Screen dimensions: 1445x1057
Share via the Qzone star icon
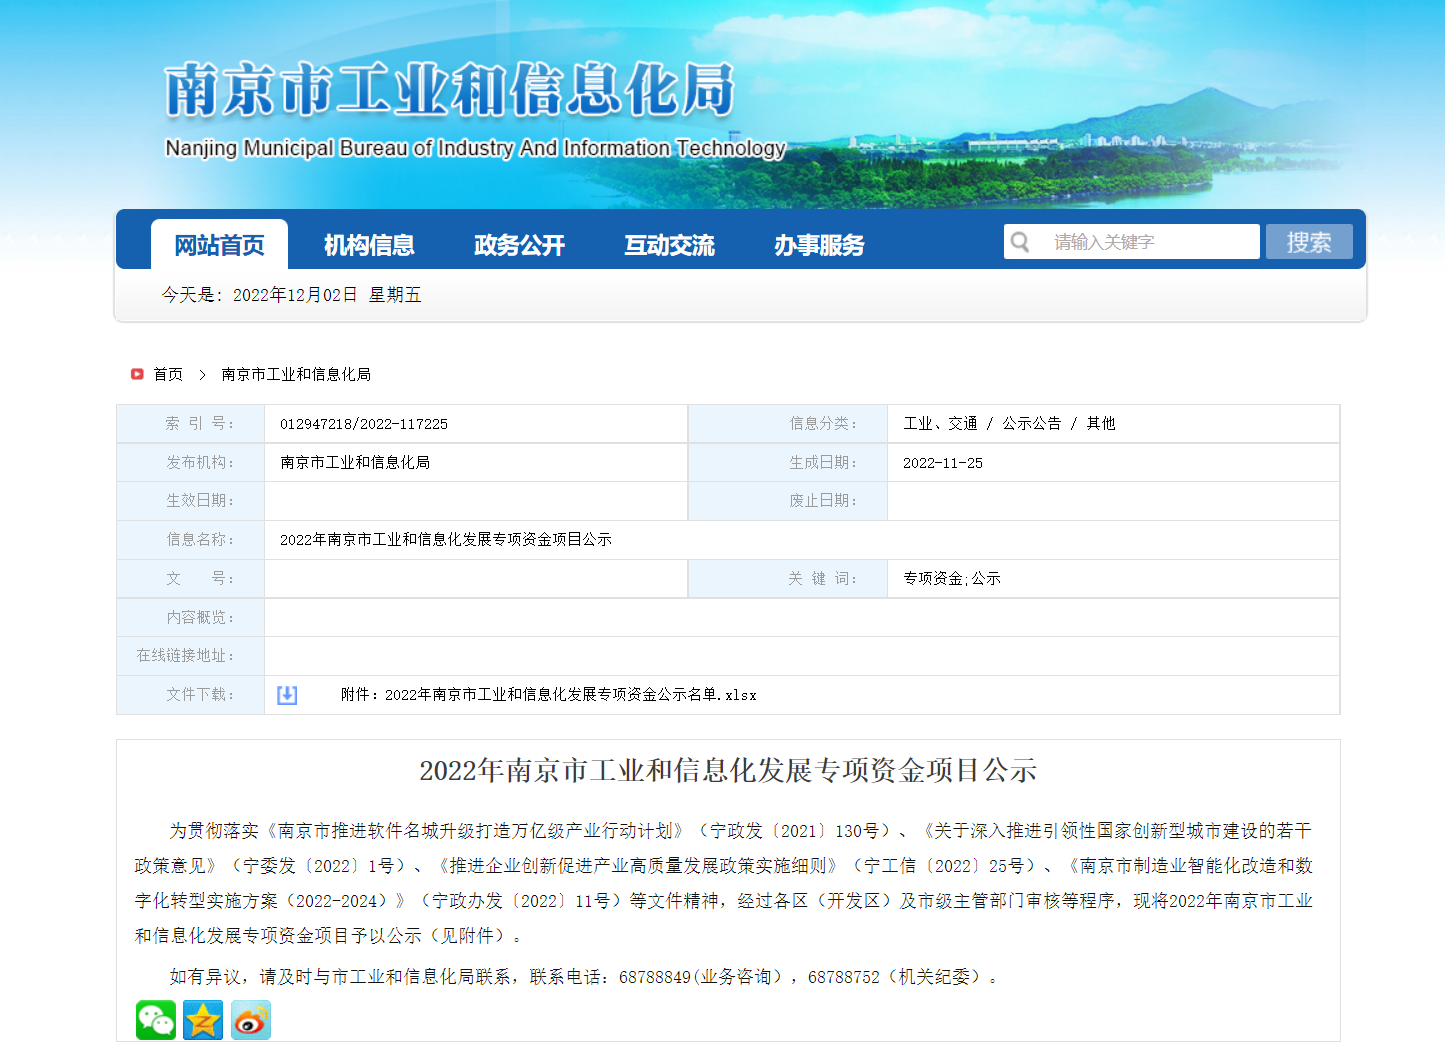click(203, 1020)
